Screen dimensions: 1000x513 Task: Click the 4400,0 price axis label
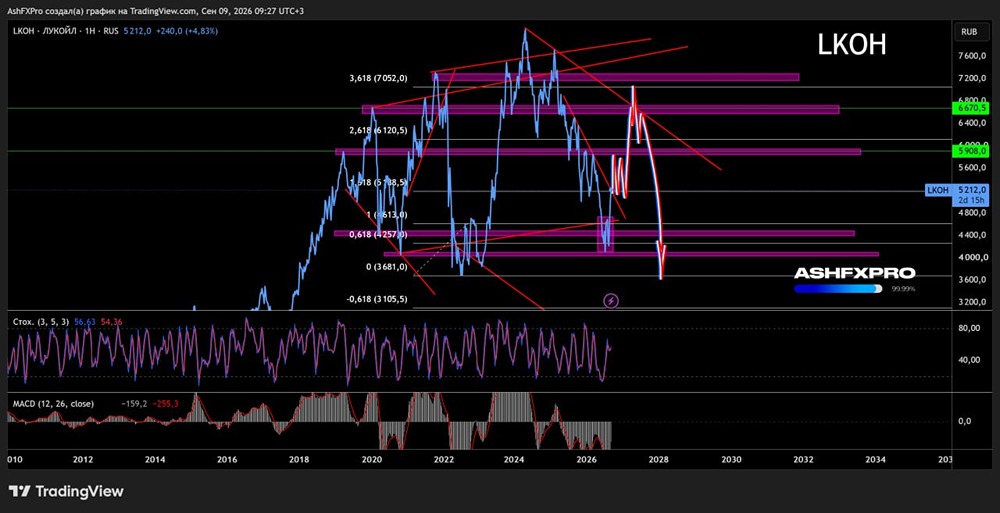(x=972, y=235)
